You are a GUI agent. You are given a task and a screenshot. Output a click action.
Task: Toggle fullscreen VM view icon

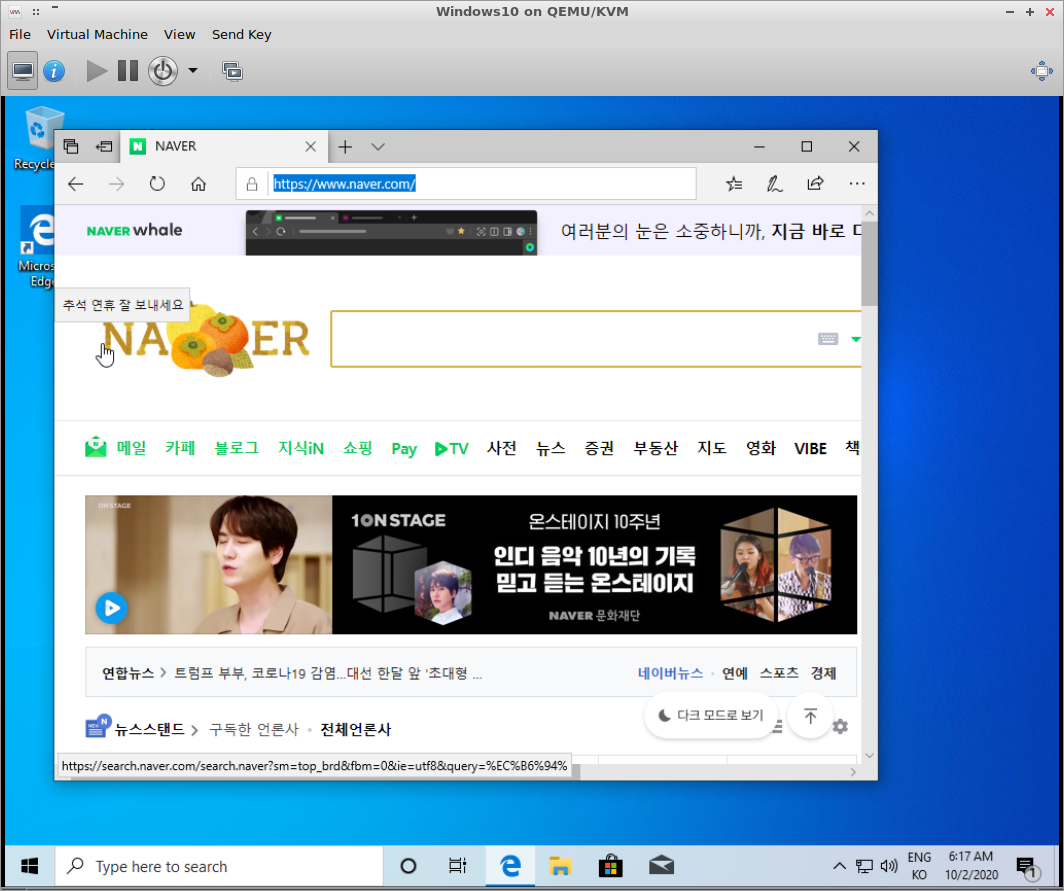coord(1041,71)
